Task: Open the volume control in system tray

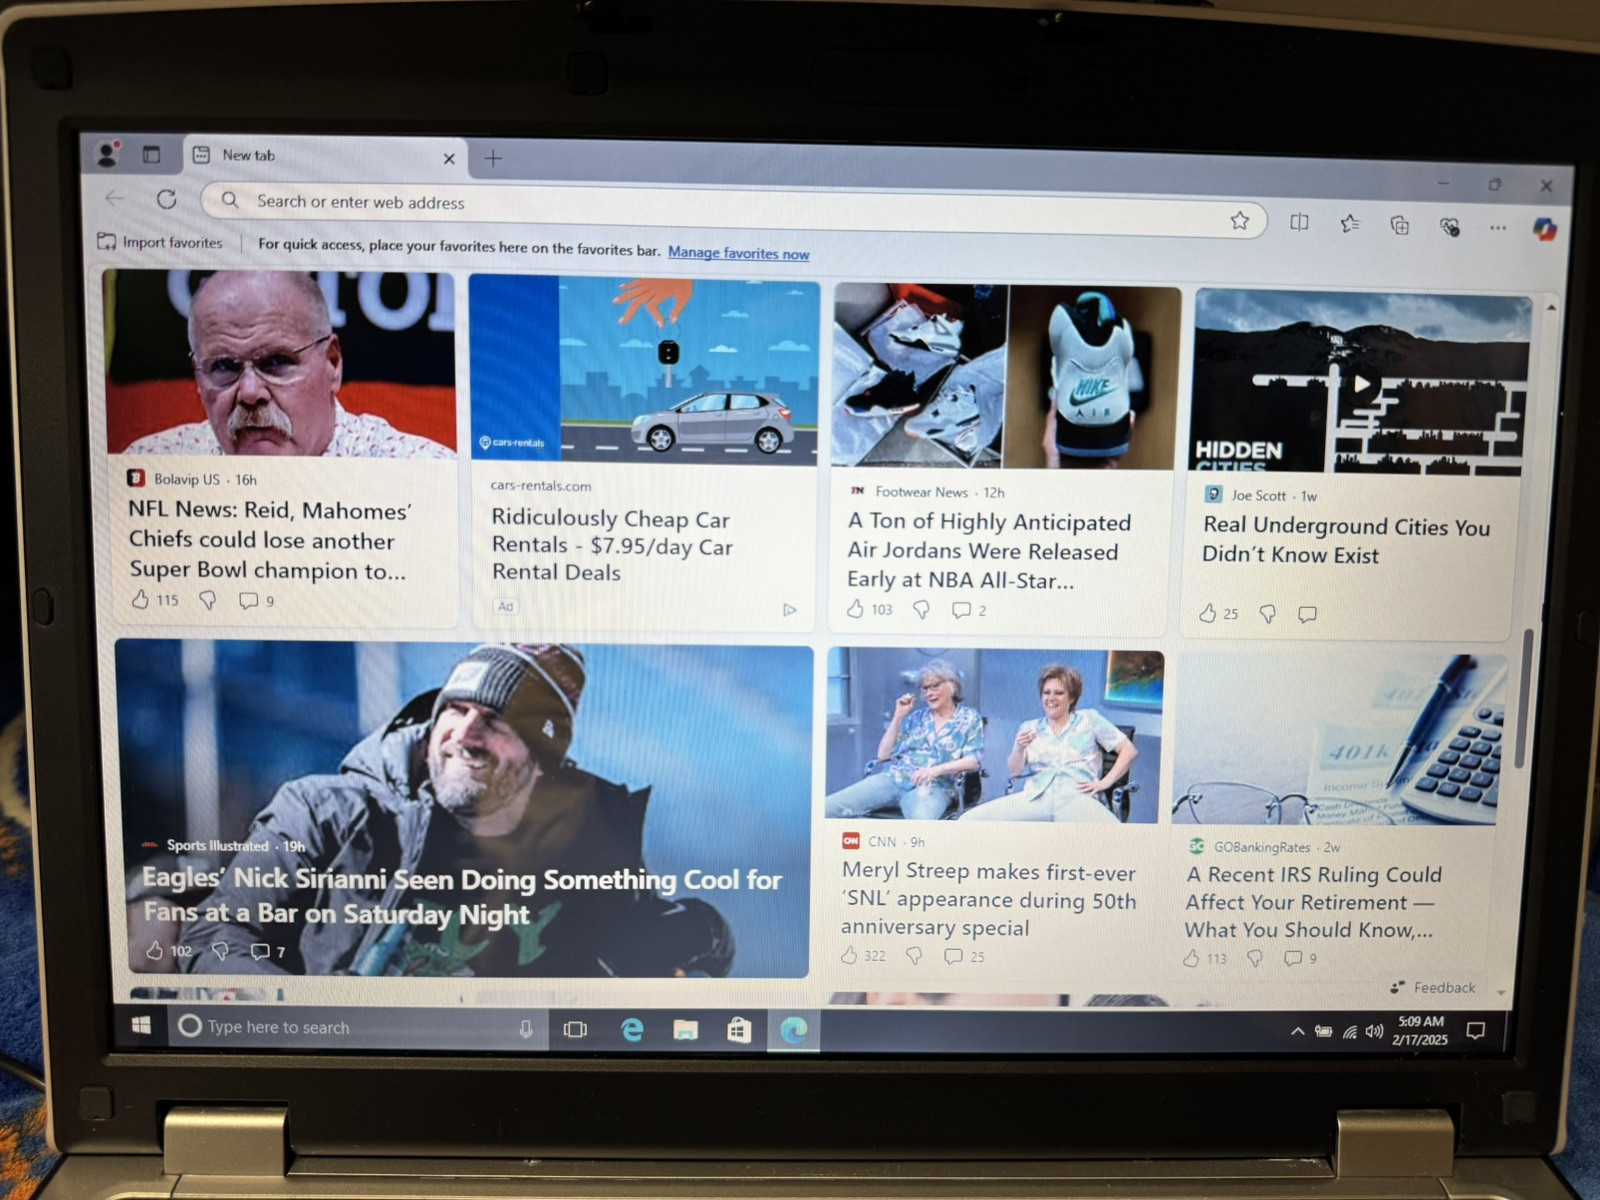Action: 1375,1031
